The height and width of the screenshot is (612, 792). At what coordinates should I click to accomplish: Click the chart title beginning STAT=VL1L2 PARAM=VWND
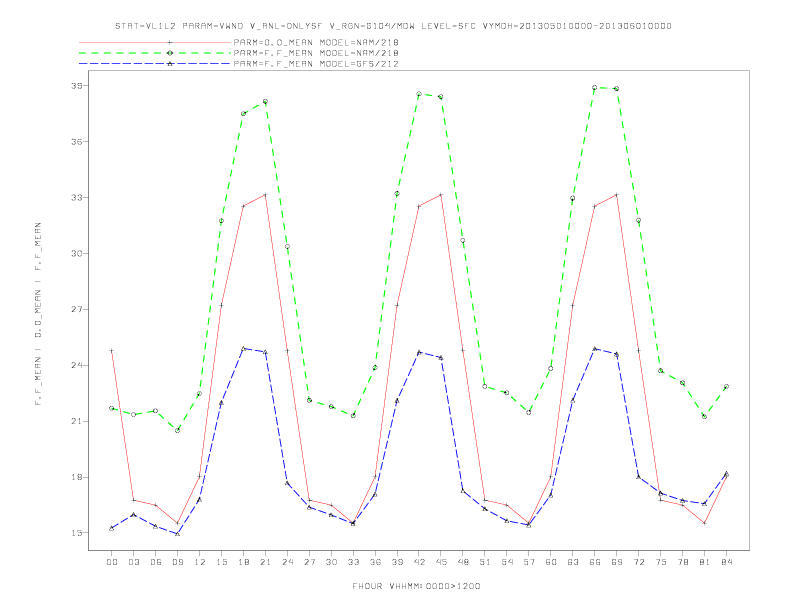click(393, 26)
